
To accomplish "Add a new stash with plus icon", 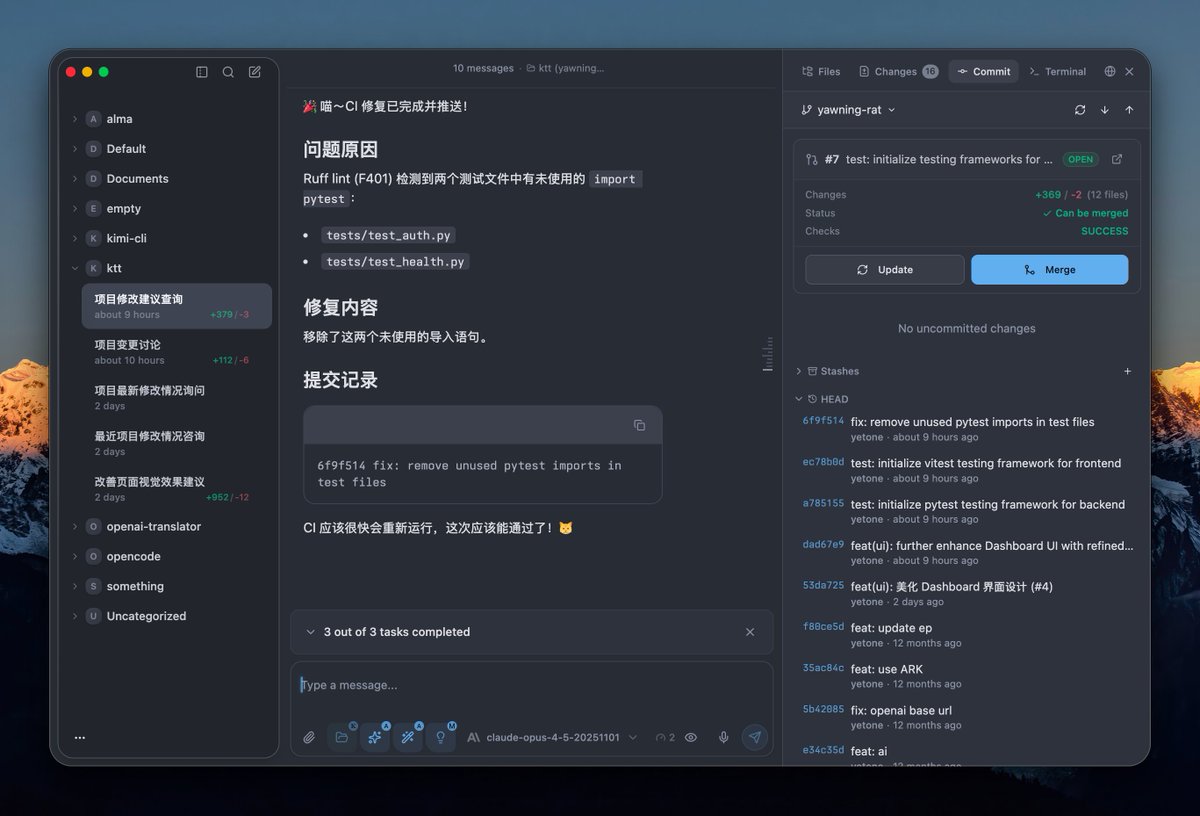I will [x=1128, y=371].
